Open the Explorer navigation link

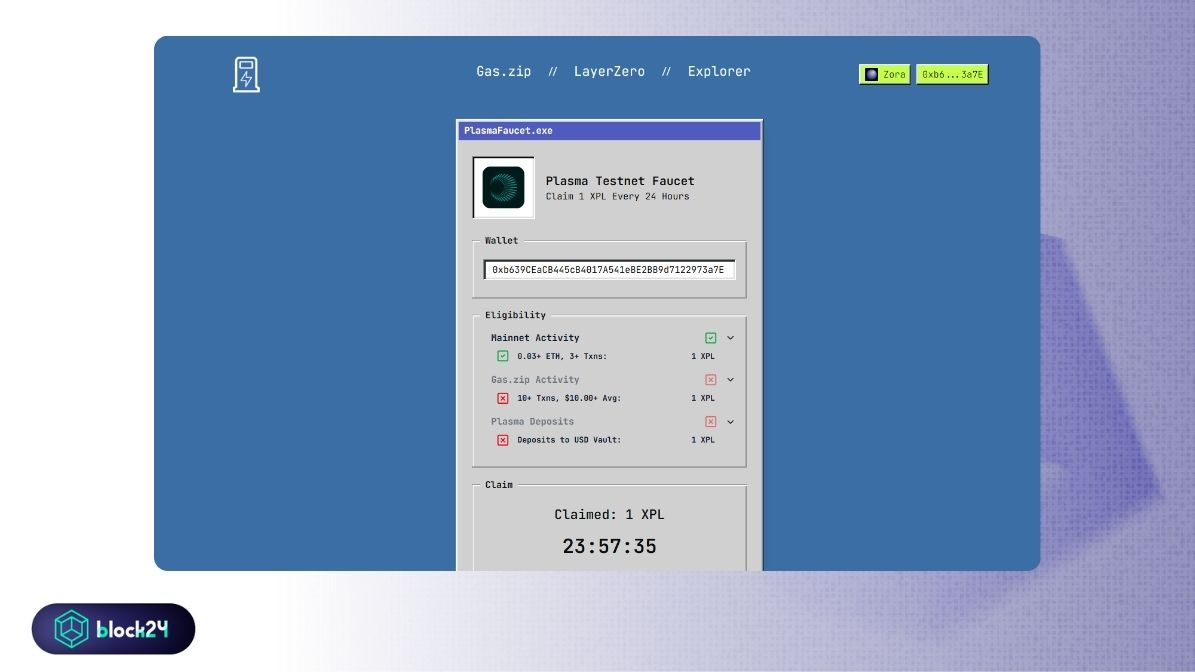718,72
